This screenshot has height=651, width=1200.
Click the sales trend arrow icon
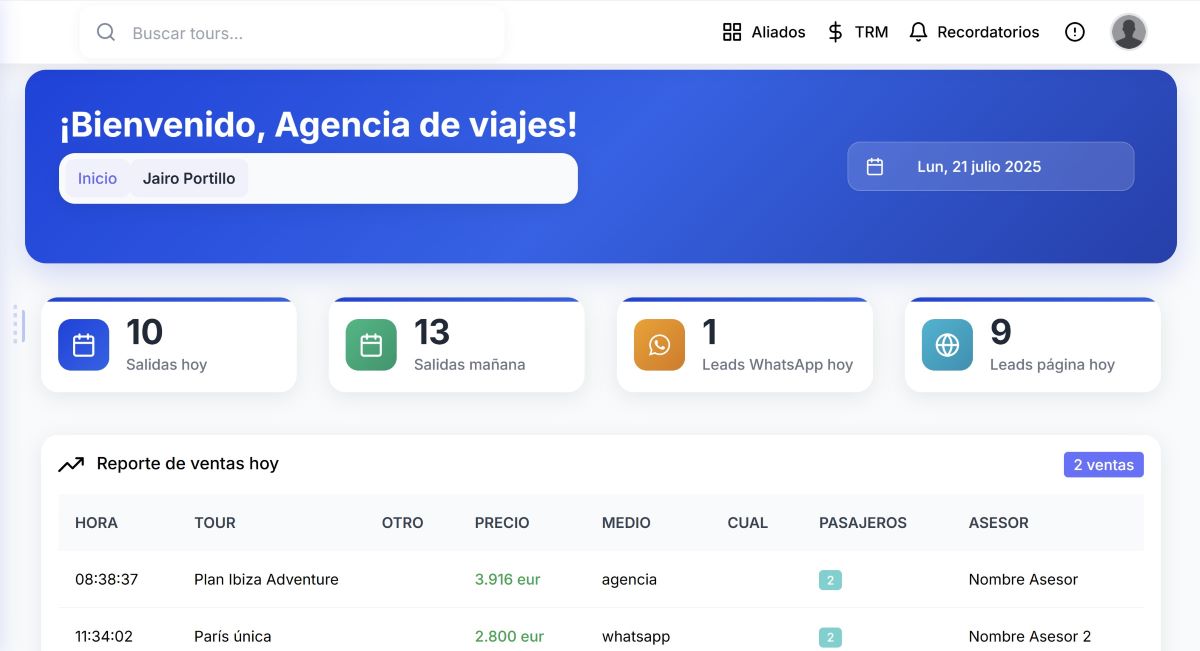(71, 464)
